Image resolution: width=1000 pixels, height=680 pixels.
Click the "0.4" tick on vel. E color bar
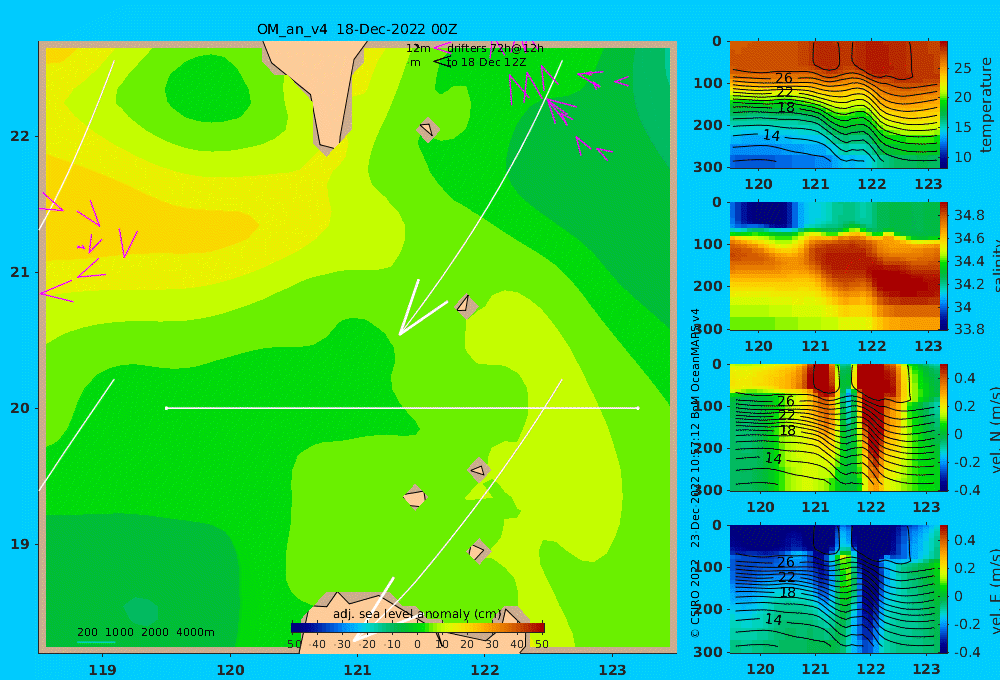tap(965, 540)
